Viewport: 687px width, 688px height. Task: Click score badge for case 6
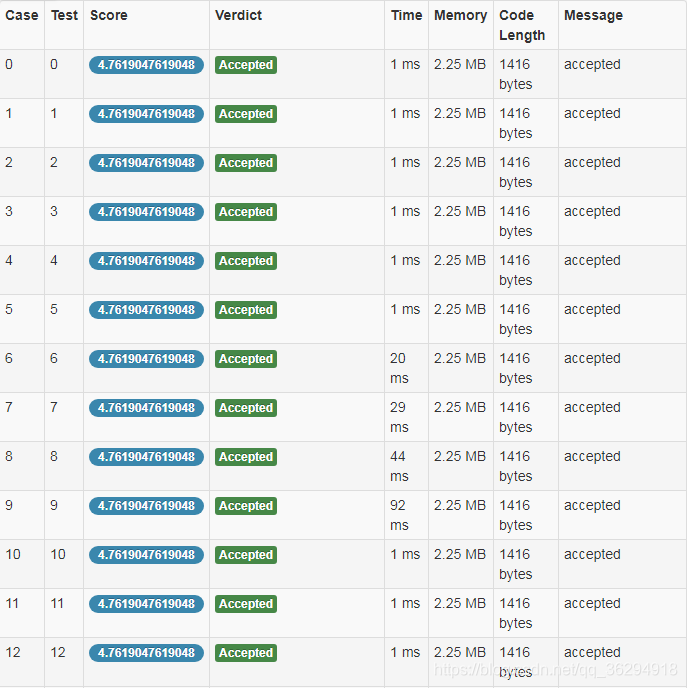(x=146, y=359)
